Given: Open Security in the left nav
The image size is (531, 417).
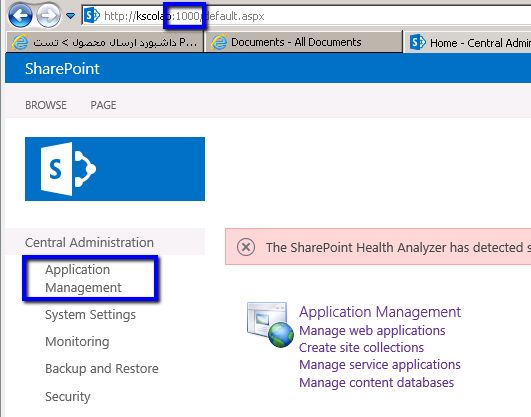Looking at the screenshot, I should point(68,396).
